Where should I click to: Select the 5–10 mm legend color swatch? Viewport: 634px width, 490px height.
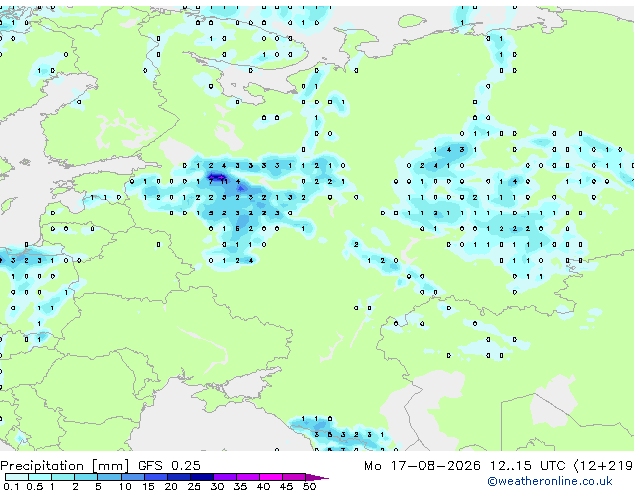(x=109, y=477)
